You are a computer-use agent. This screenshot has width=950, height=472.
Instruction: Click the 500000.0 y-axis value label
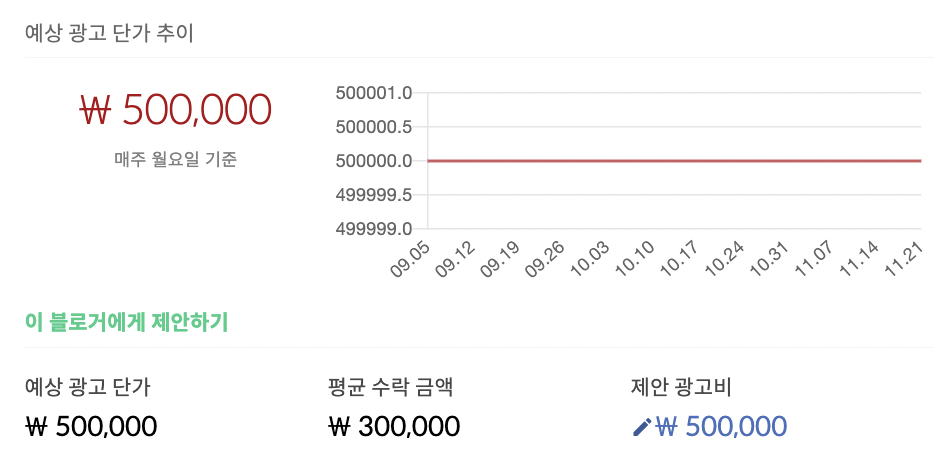tap(374, 161)
